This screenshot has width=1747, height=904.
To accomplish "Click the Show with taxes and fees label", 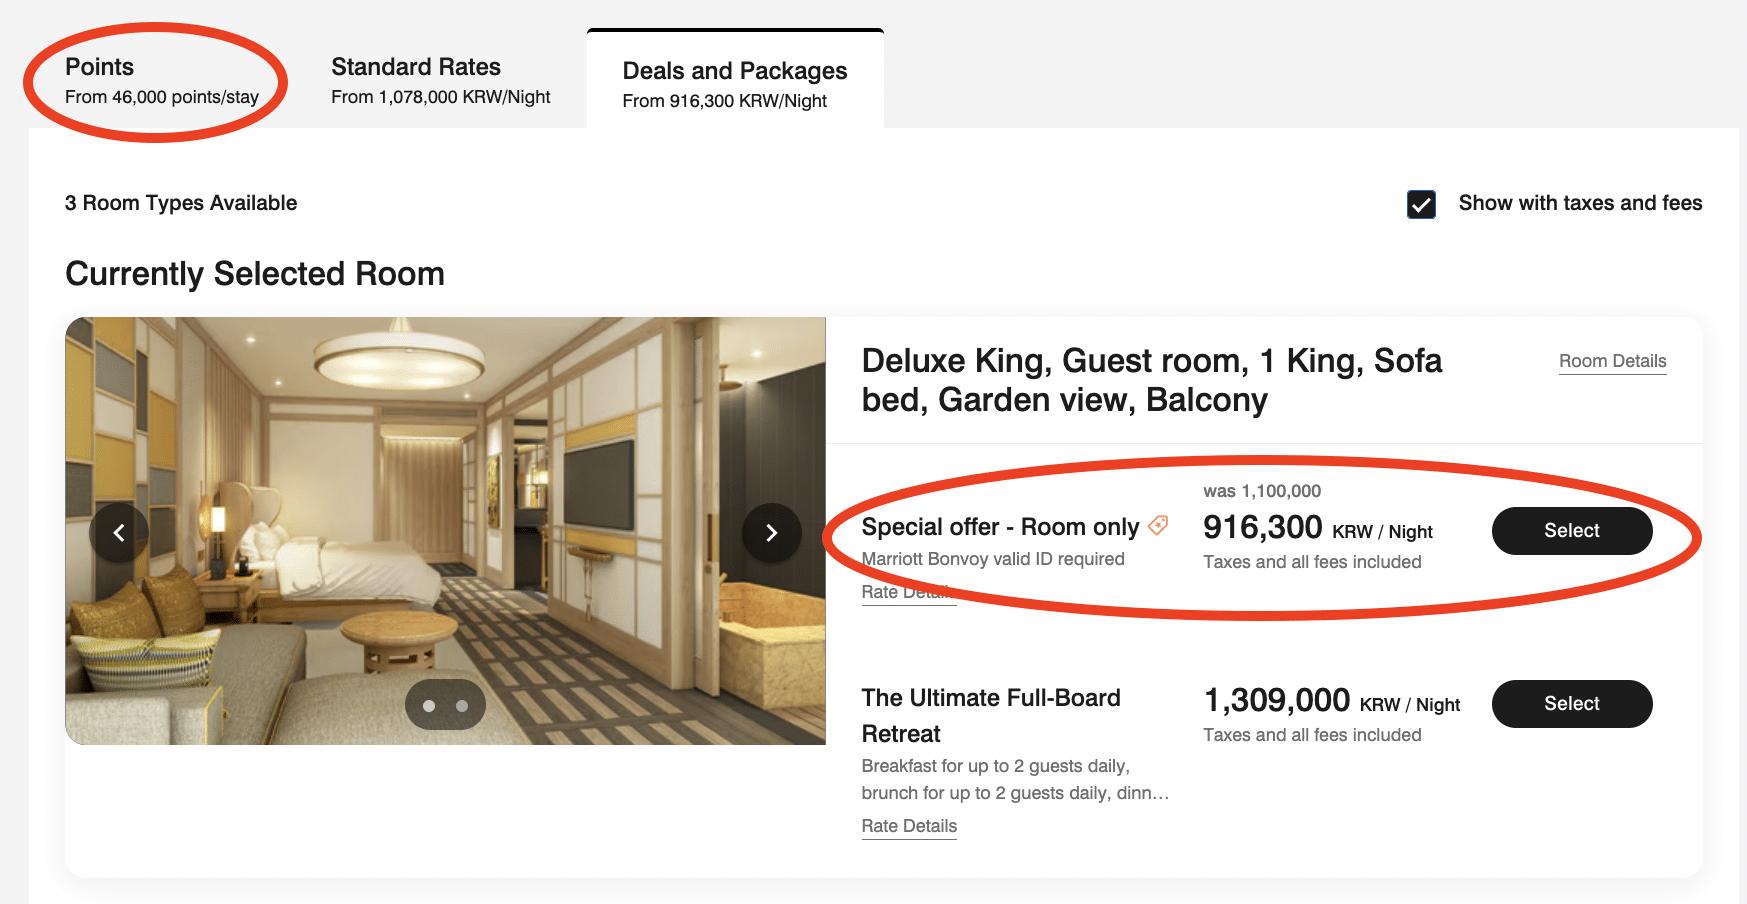I will [x=1580, y=203].
